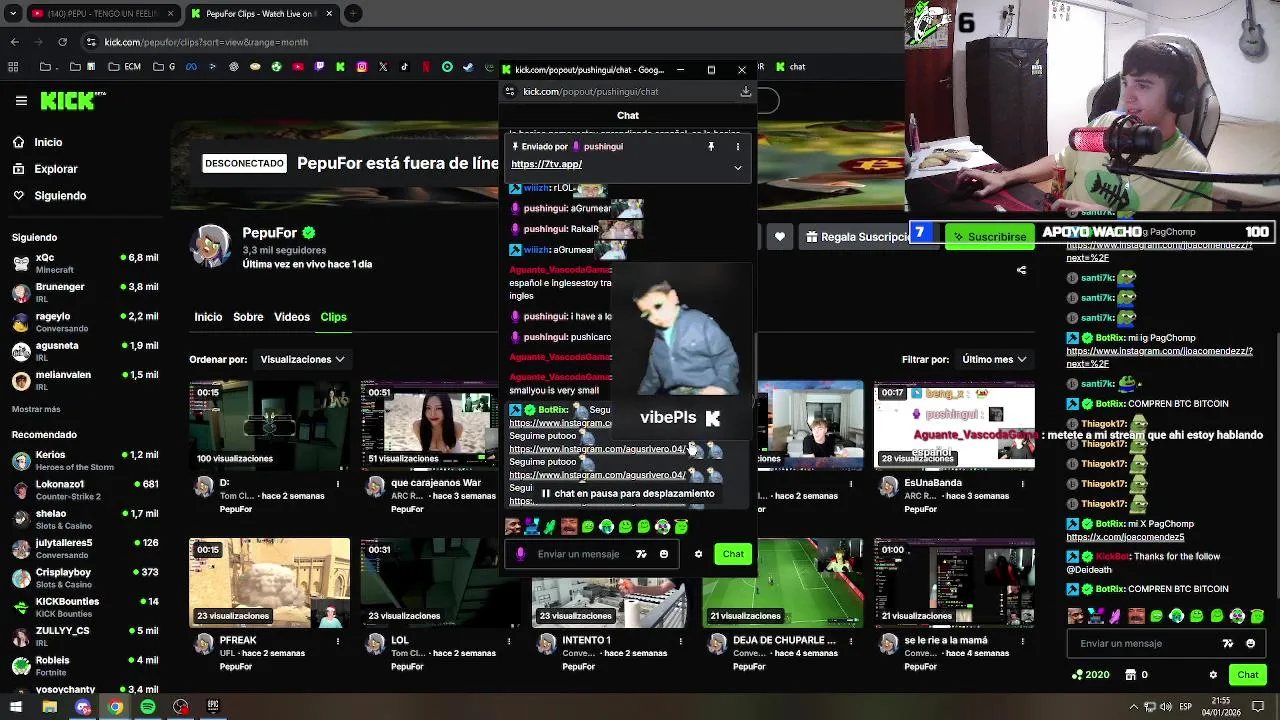Expand following list with Mostrar más

pyautogui.click(x=36, y=409)
